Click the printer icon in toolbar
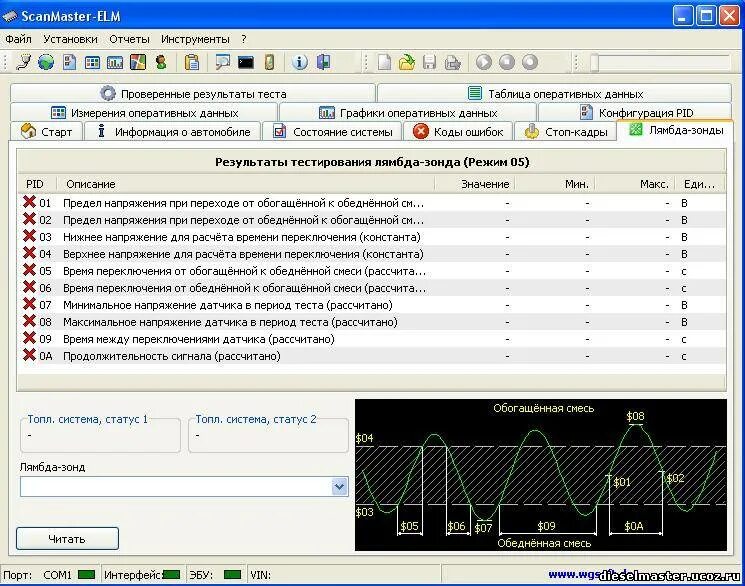 coord(452,62)
